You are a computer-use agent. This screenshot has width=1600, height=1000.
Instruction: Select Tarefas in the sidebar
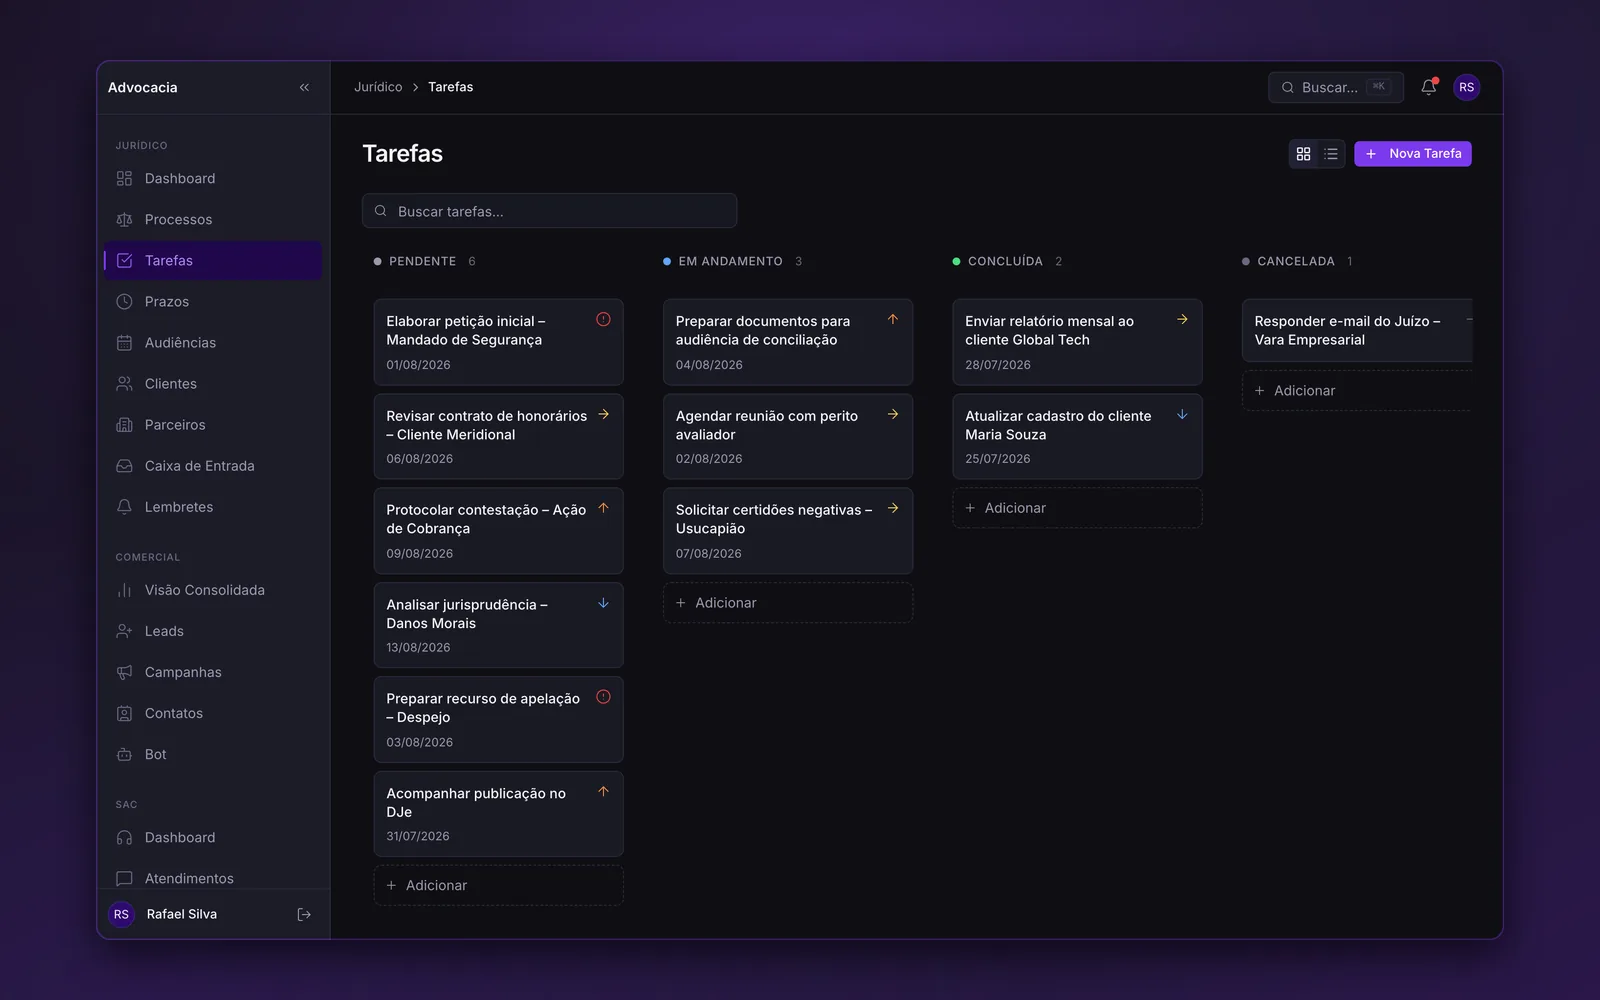click(213, 260)
